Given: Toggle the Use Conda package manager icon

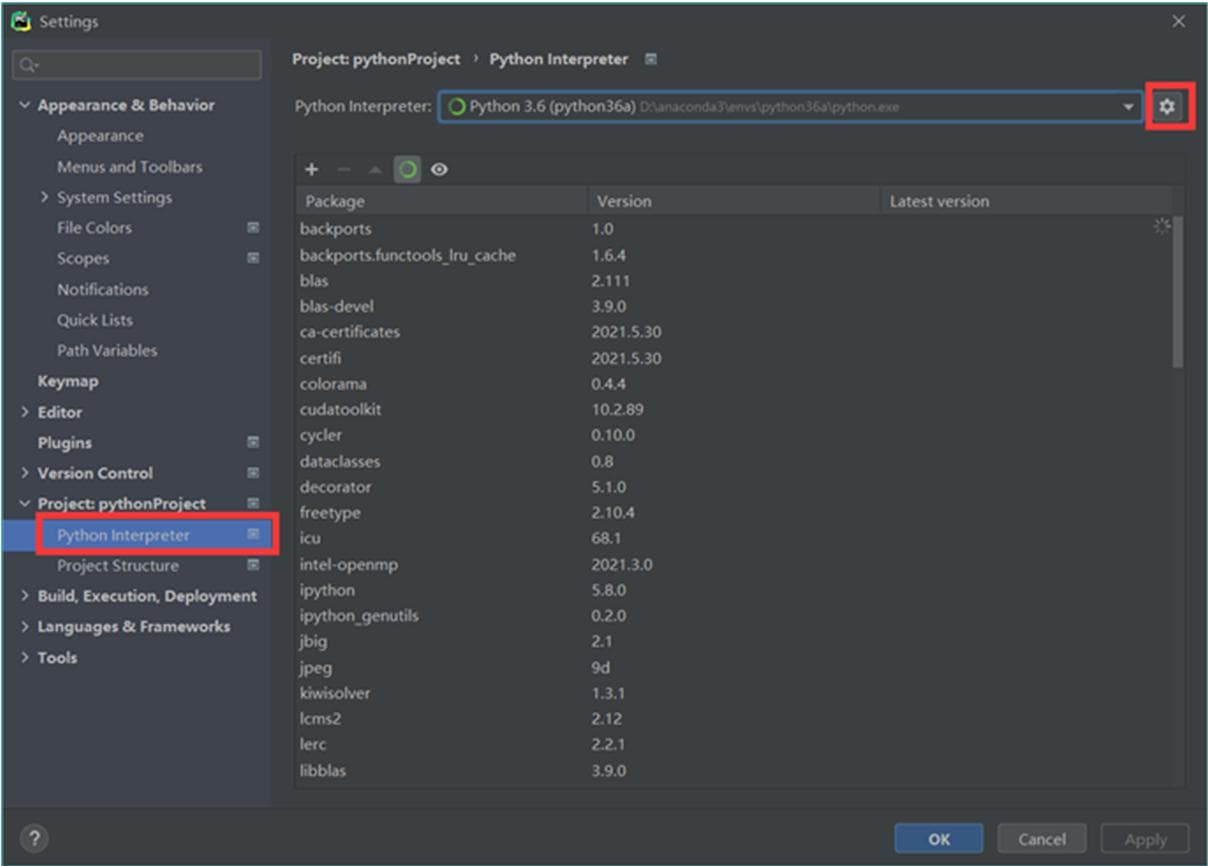Looking at the screenshot, I should (407, 170).
